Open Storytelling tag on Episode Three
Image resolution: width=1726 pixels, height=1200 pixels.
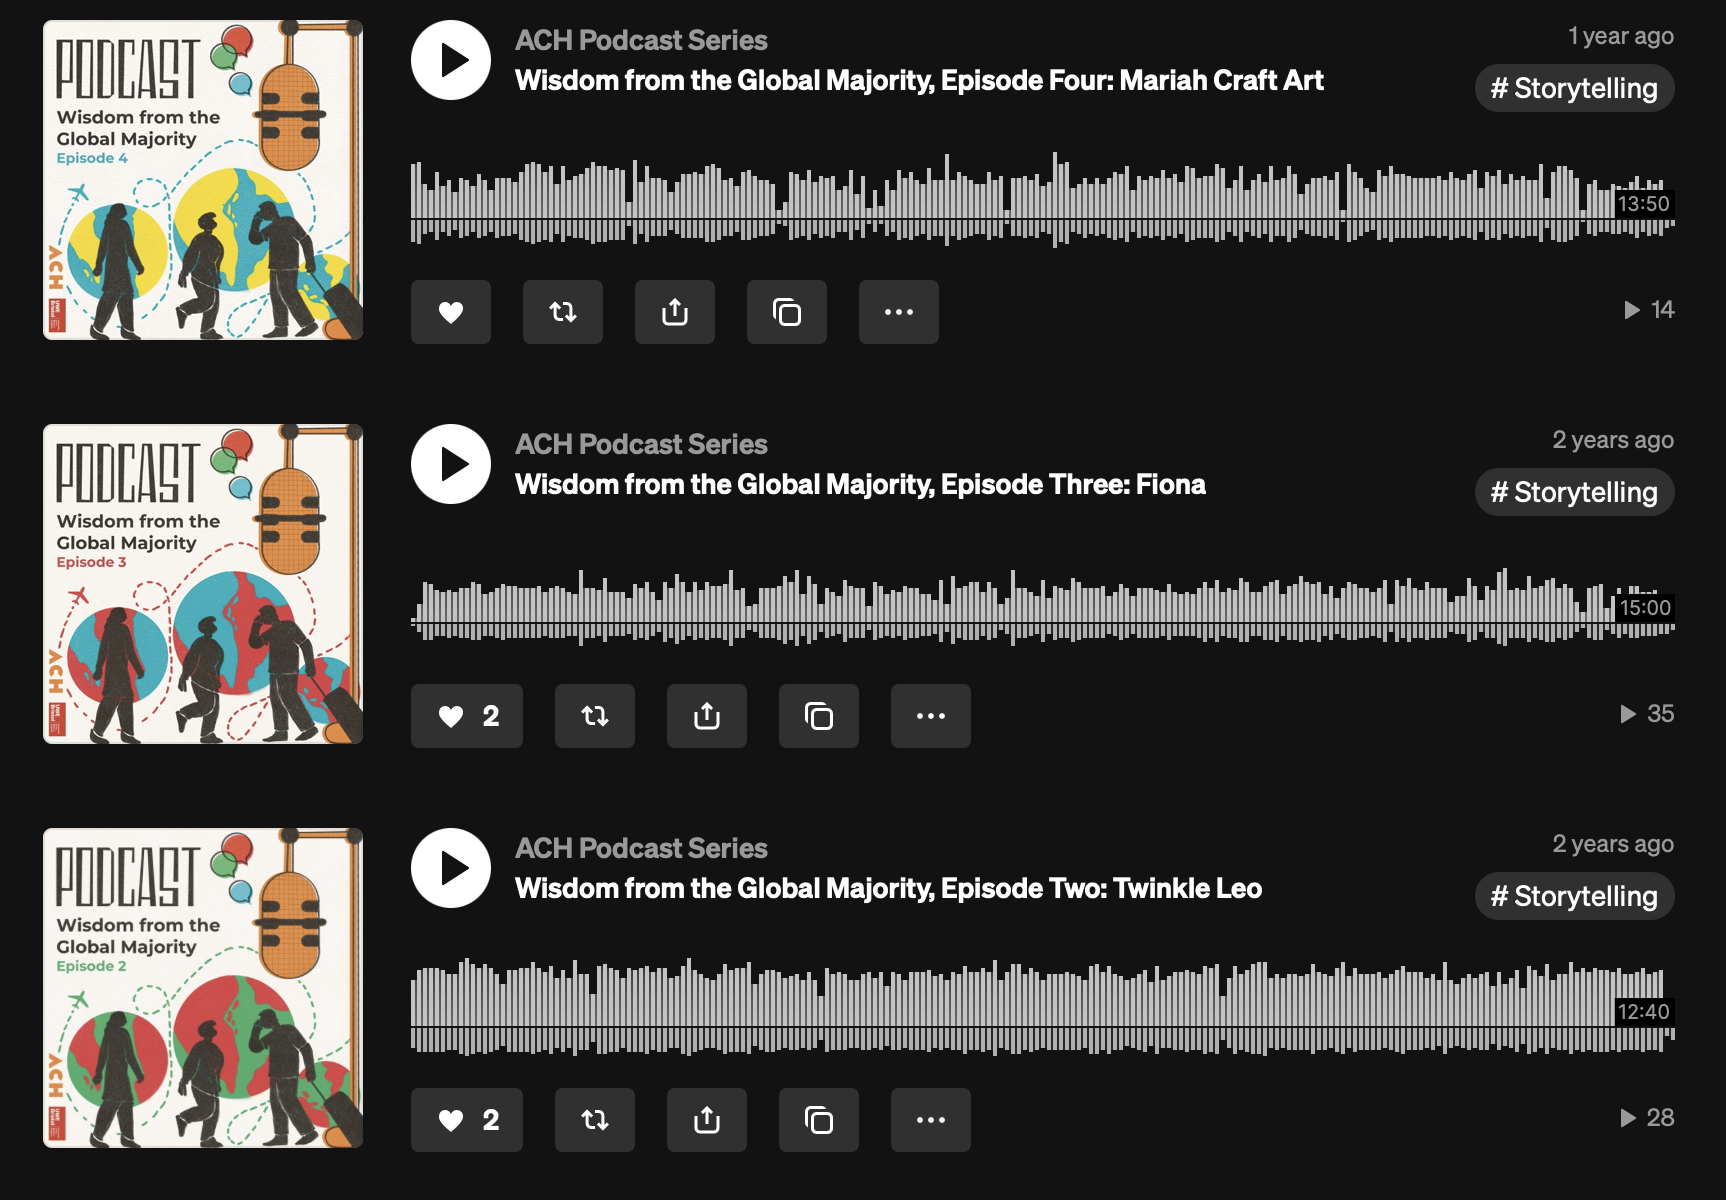point(1575,492)
